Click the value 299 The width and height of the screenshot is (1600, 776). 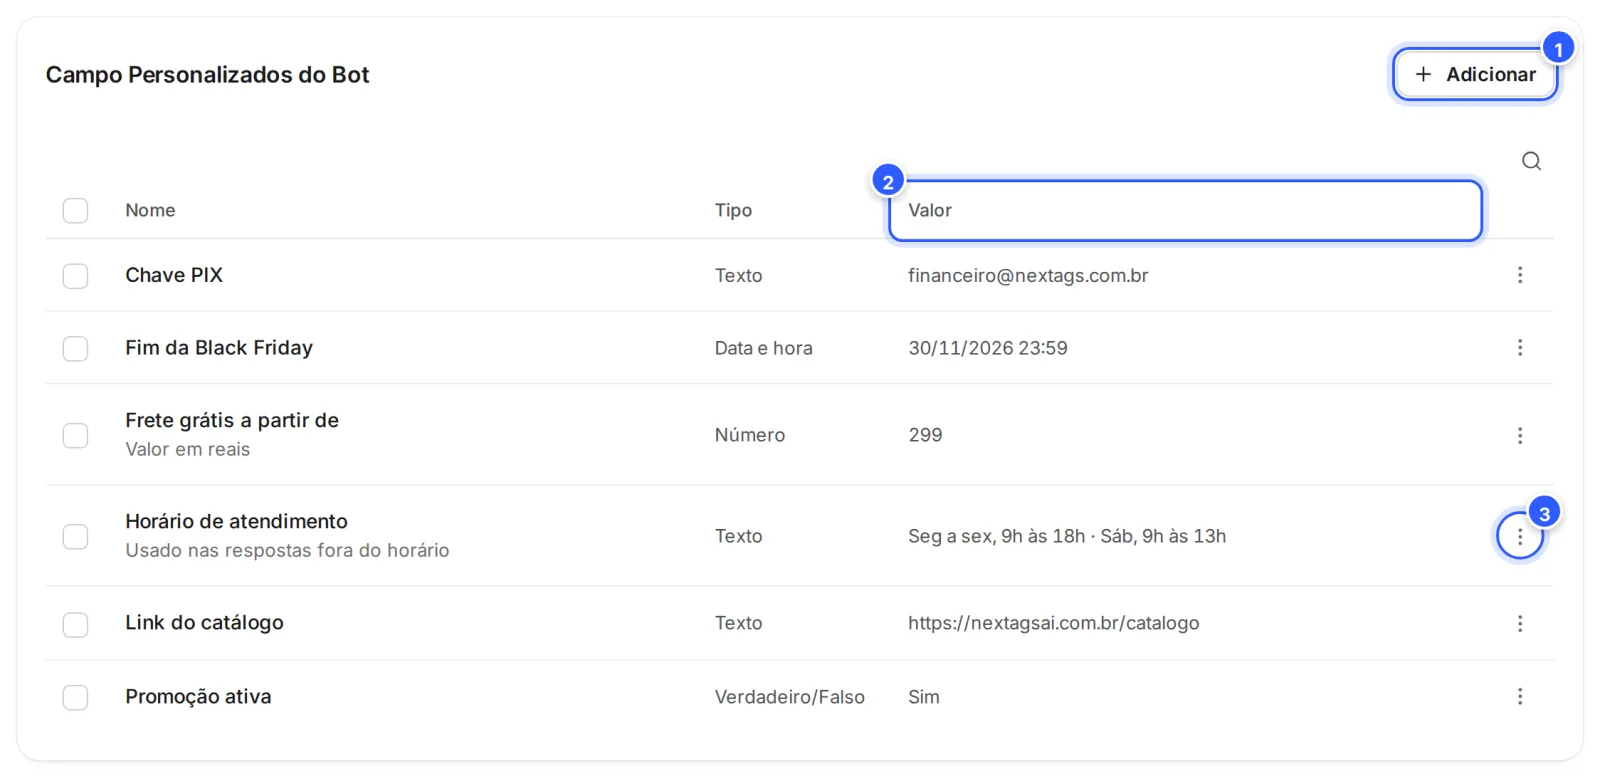click(x=925, y=435)
